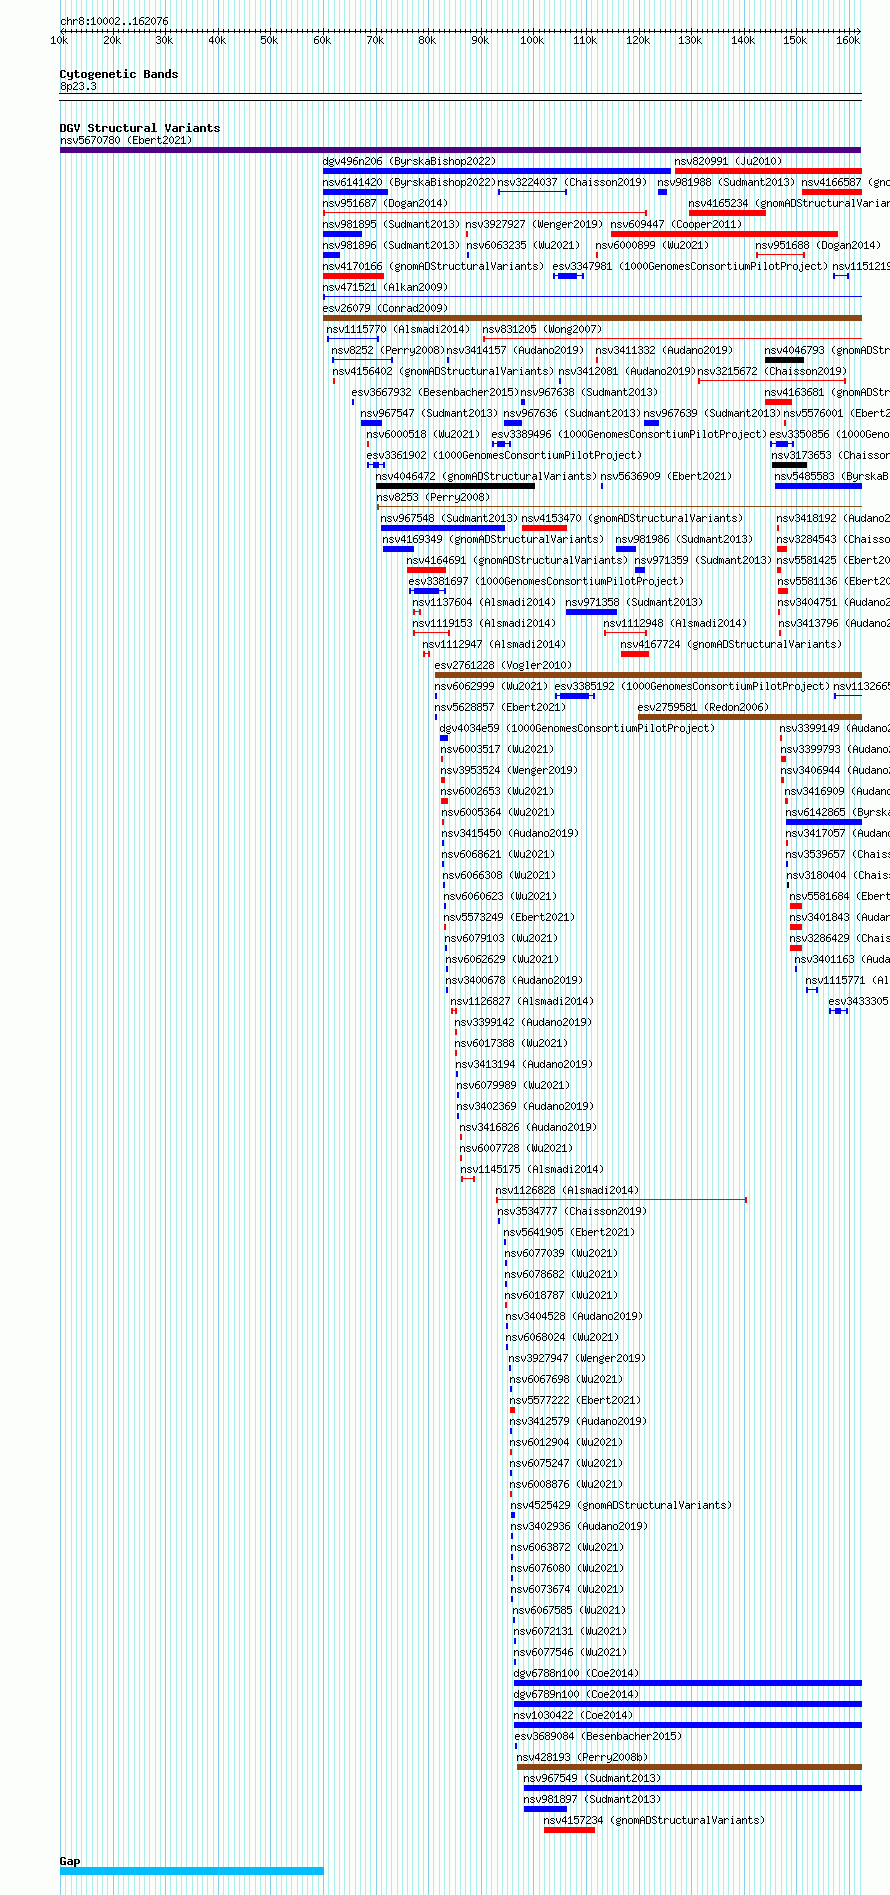Select variant nsv6000899 (Wu2021)
890x1895 pixels.
(652, 245)
